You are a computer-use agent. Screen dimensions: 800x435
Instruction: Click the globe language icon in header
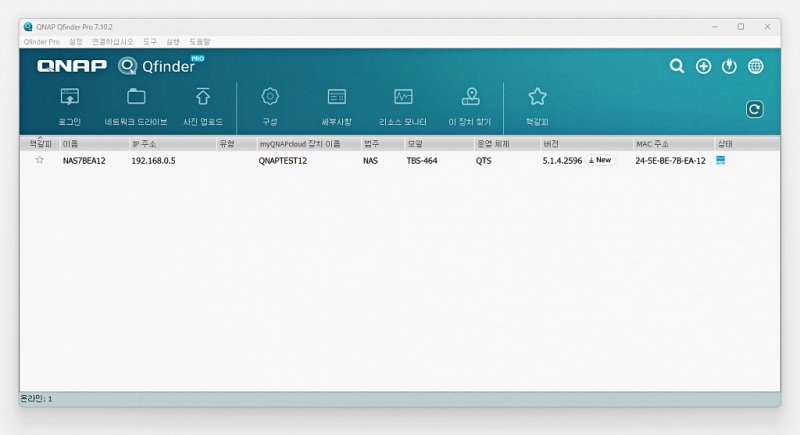pos(756,66)
